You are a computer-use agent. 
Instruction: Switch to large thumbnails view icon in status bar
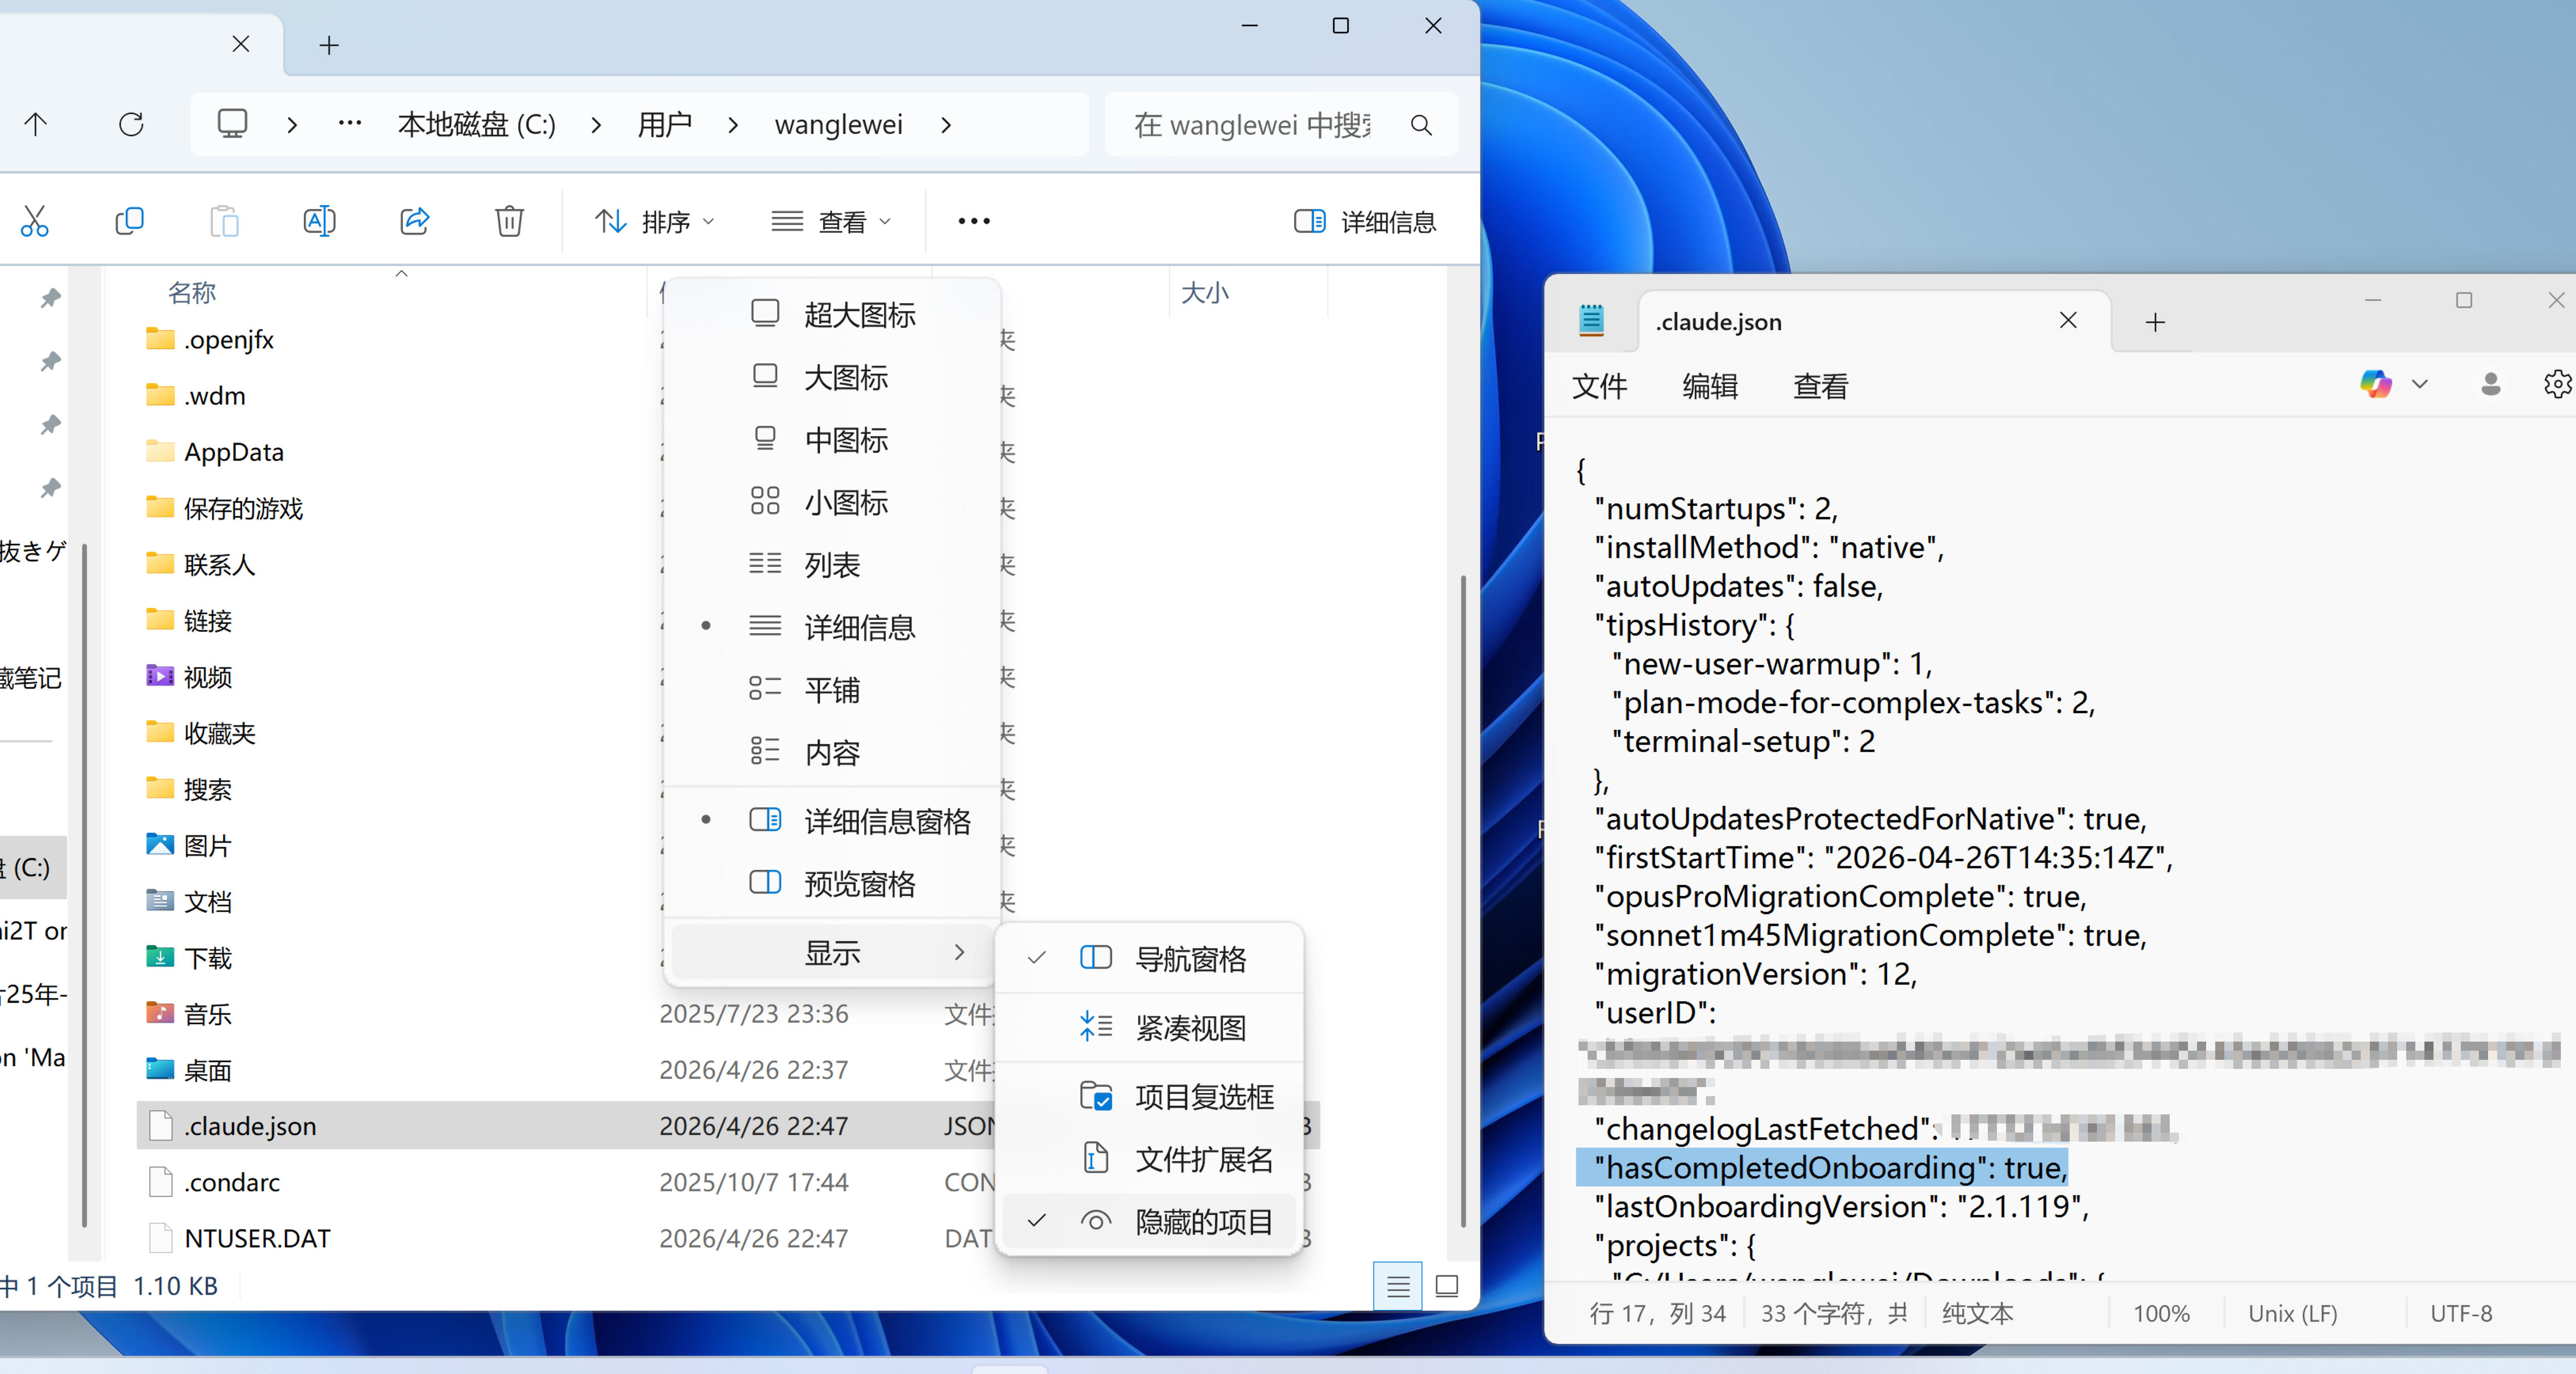[1446, 1286]
